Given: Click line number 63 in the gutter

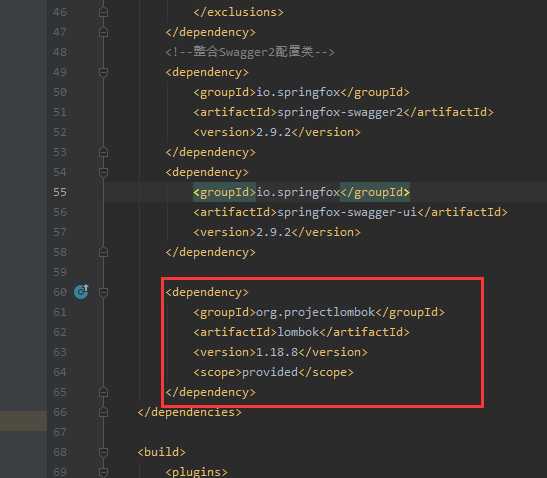Looking at the screenshot, I should tap(60, 352).
